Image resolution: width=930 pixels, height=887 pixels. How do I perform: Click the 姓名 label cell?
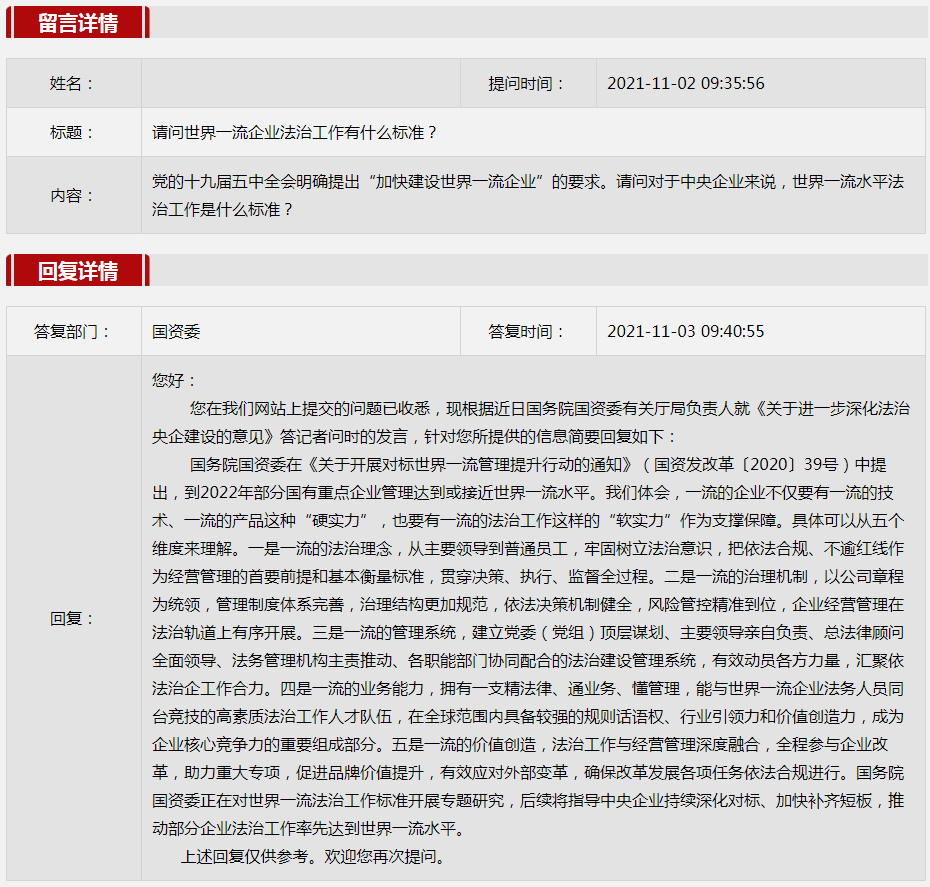coord(72,83)
